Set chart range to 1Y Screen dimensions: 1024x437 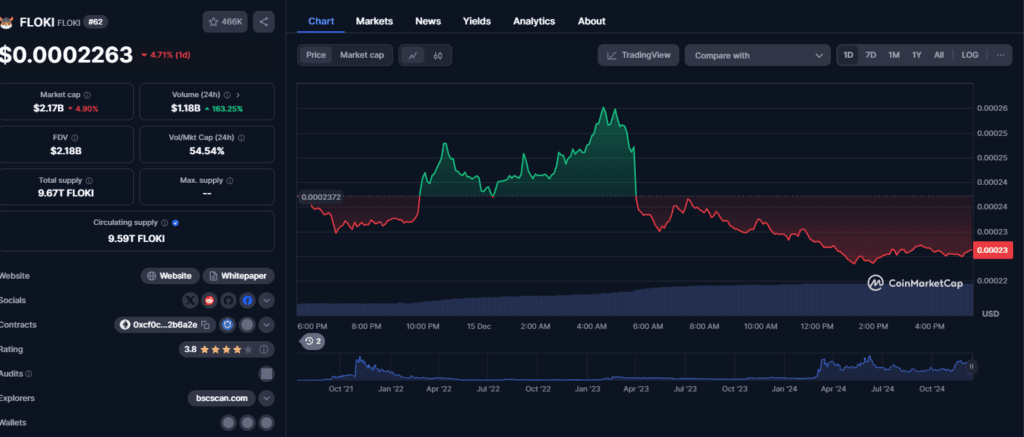point(917,55)
